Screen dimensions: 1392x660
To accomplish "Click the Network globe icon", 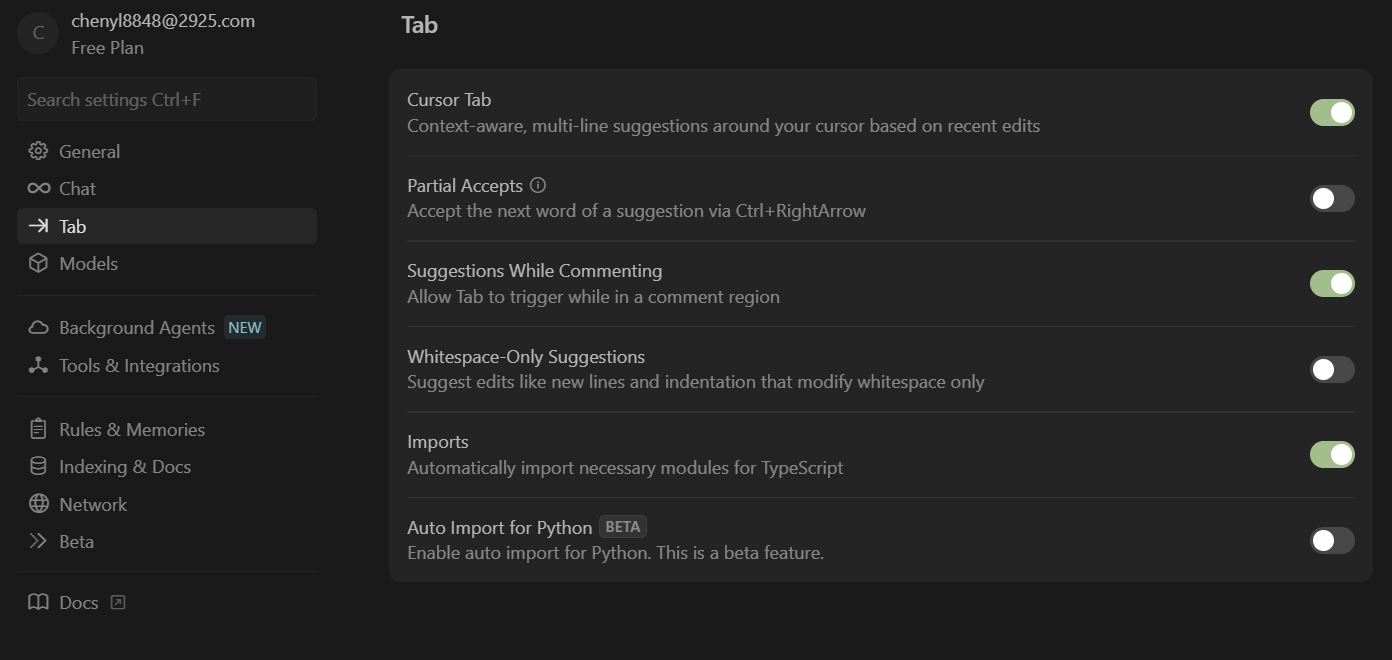I will pos(38,504).
